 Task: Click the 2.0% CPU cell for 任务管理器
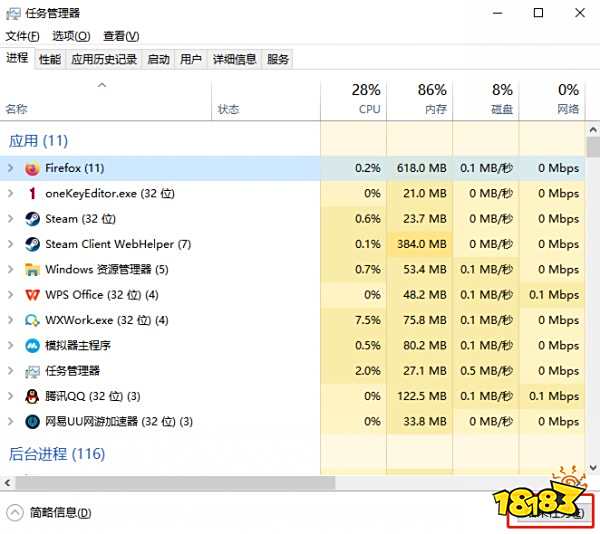354,371
